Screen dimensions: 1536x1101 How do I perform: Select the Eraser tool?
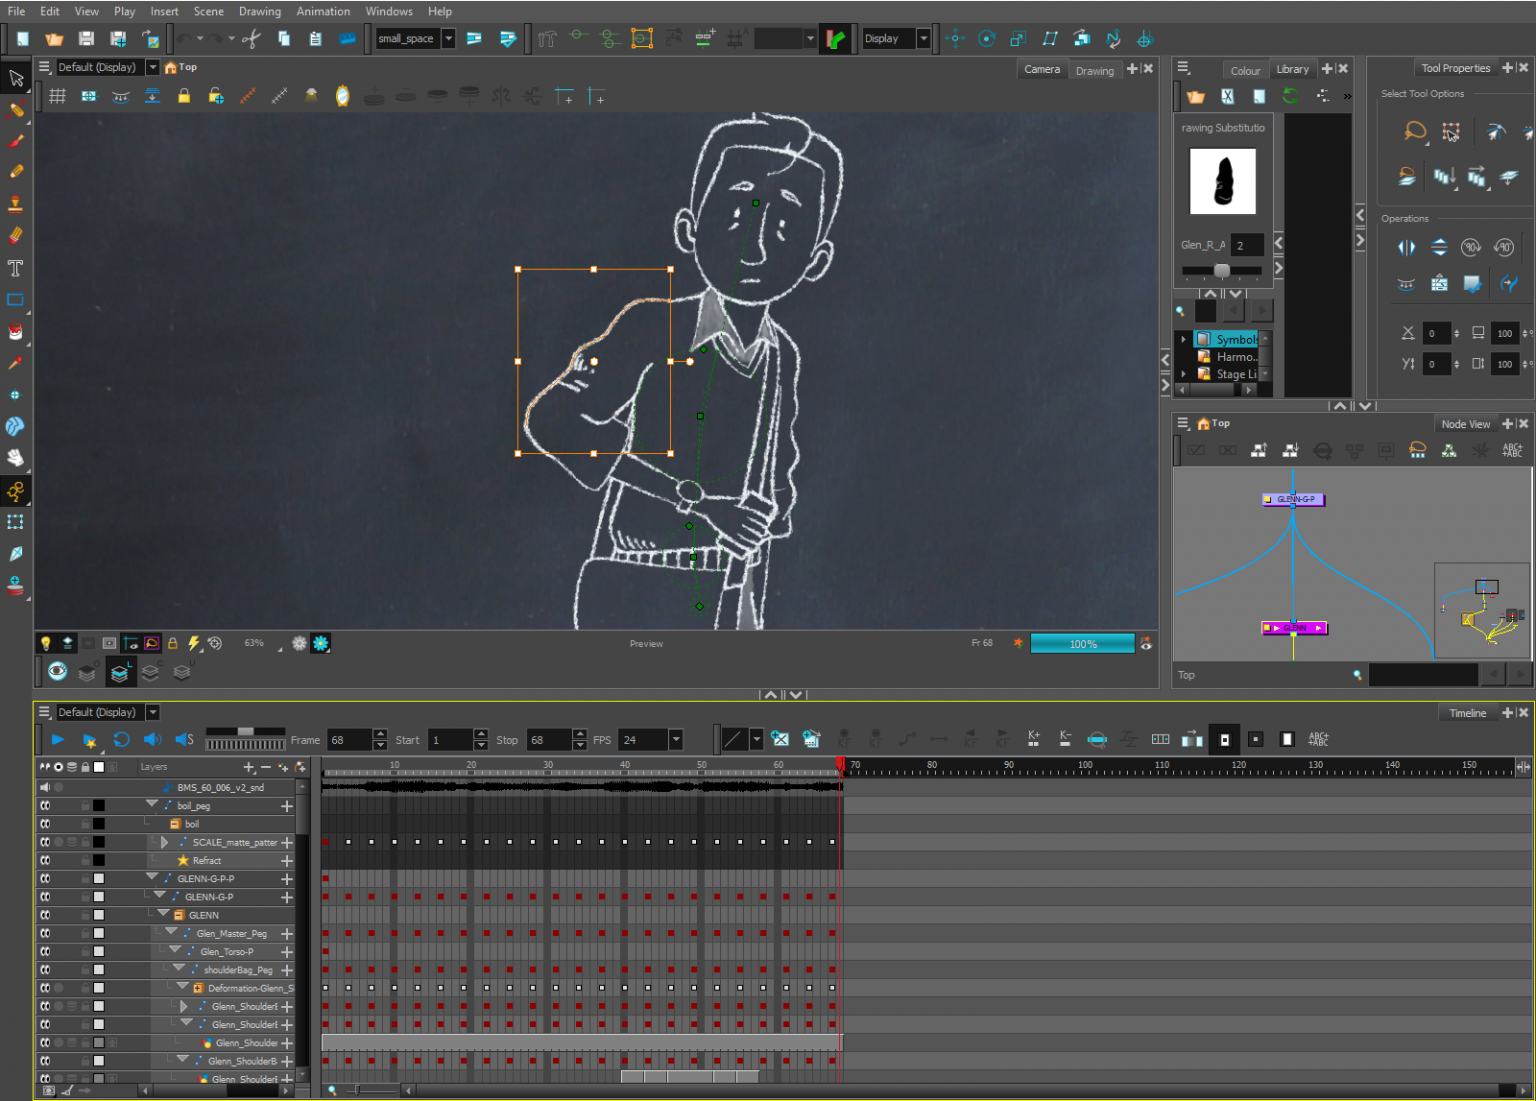16,236
